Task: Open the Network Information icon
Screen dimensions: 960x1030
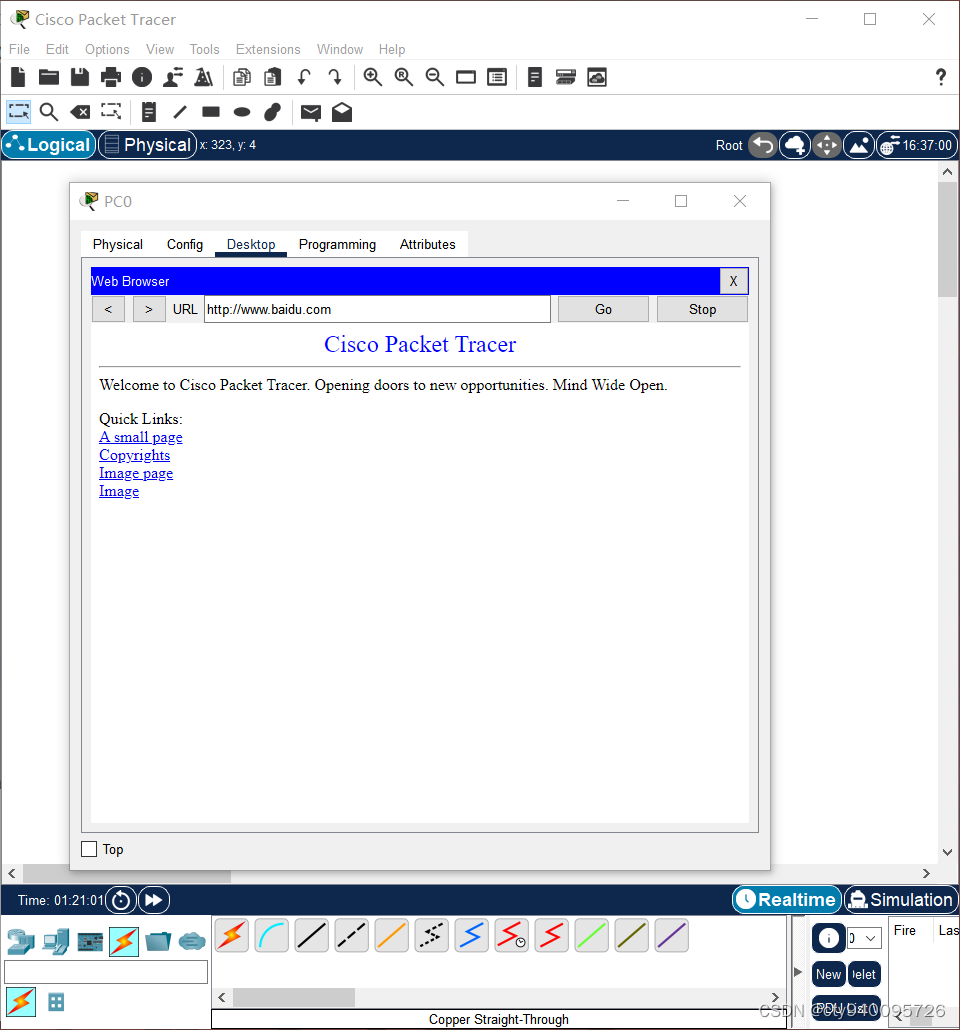Action: [141, 78]
